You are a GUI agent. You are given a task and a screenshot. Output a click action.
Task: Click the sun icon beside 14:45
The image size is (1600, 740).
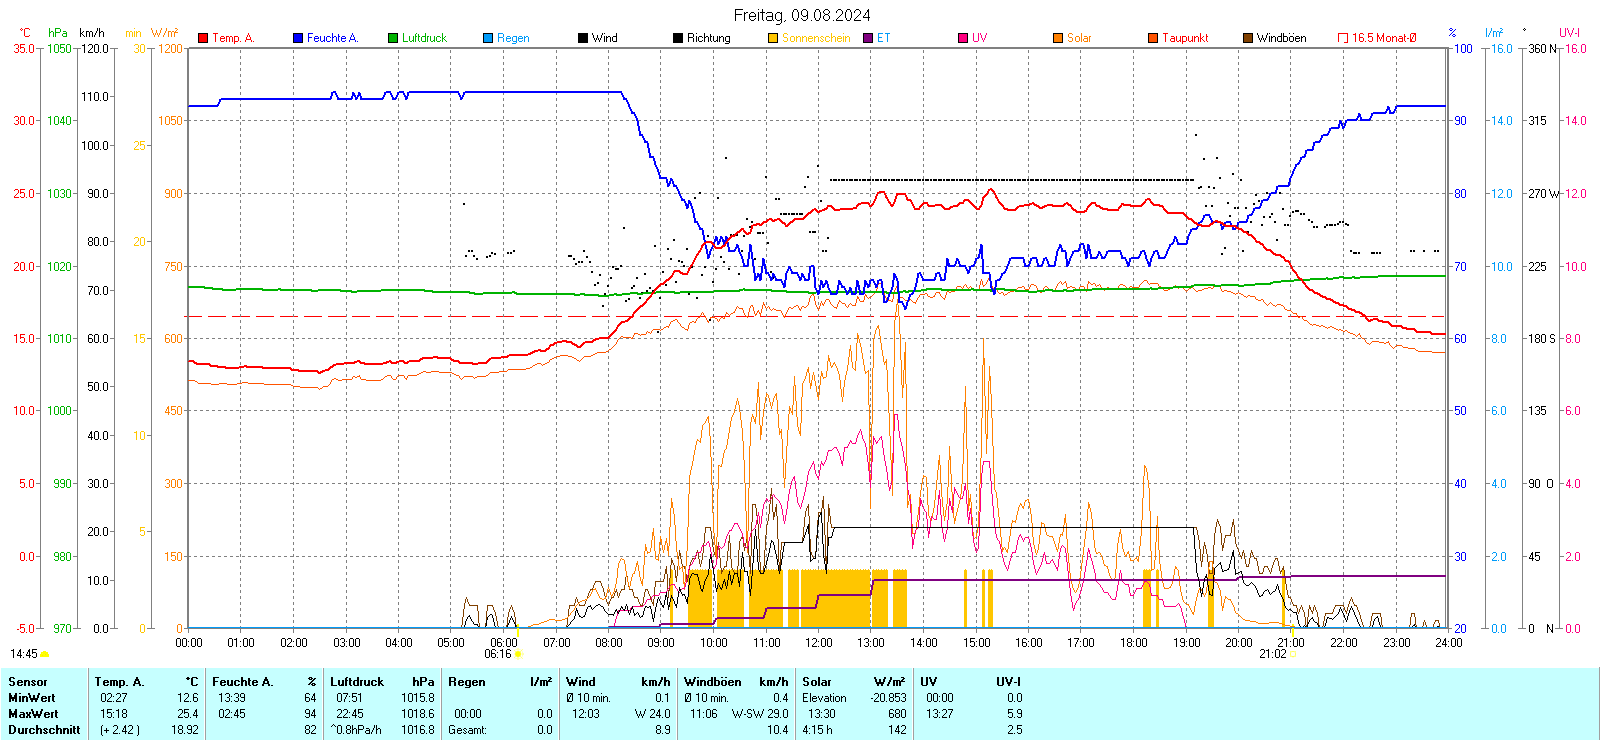point(44,654)
